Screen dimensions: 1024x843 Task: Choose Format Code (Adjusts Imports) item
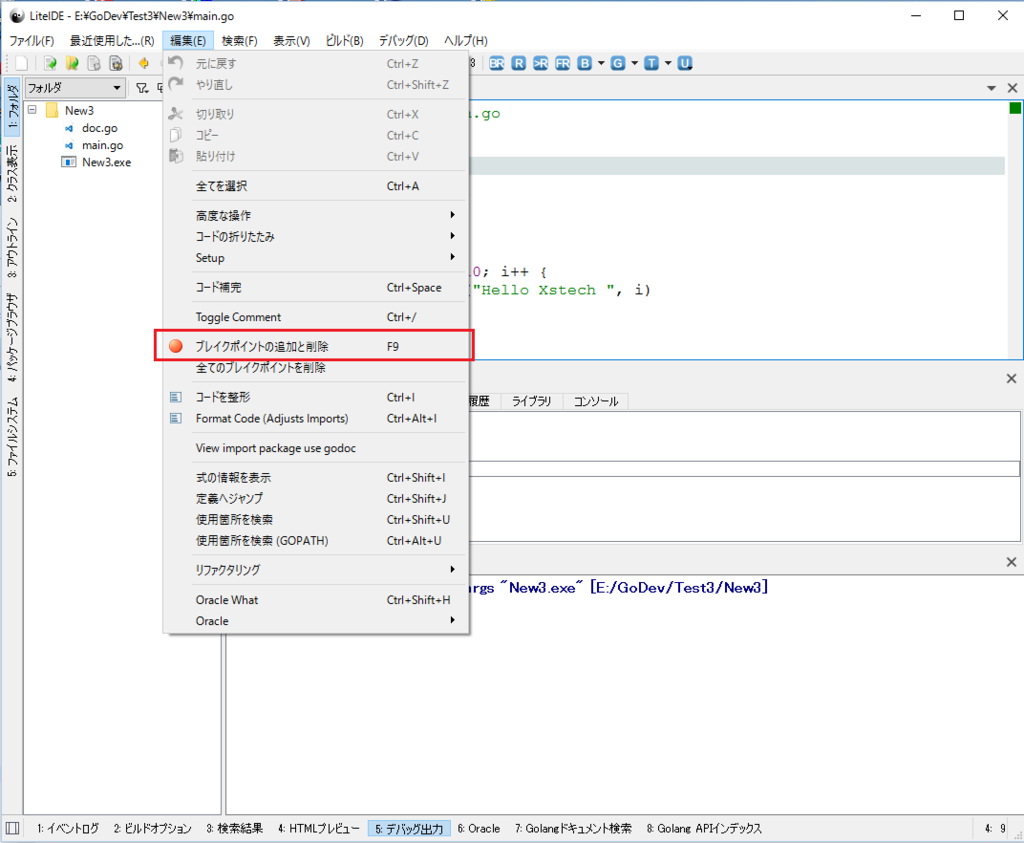[x=316, y=419]
